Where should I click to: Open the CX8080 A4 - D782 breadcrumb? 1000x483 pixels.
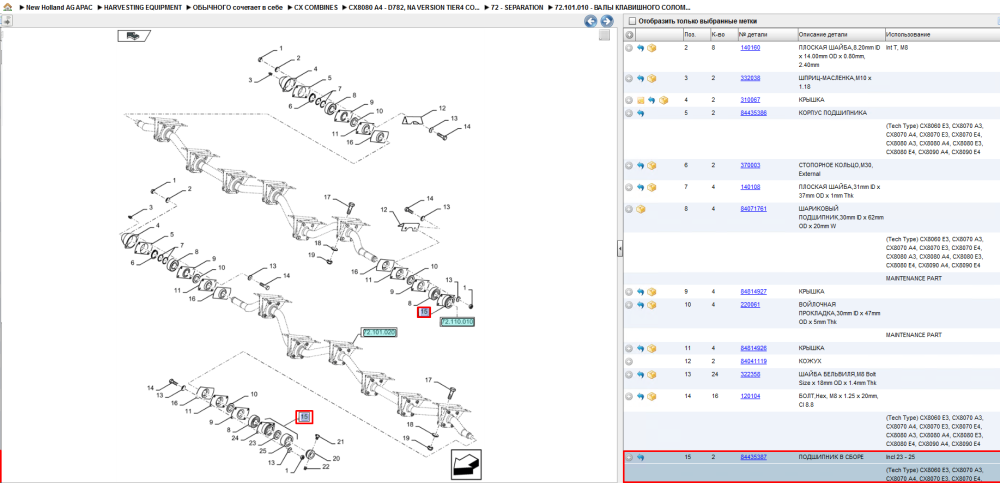coord(415,8)
